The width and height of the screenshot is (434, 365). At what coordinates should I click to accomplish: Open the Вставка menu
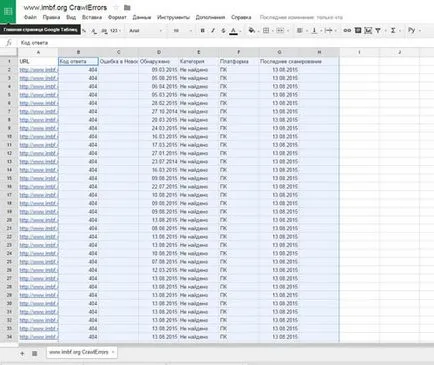click(x=92, y=17)
